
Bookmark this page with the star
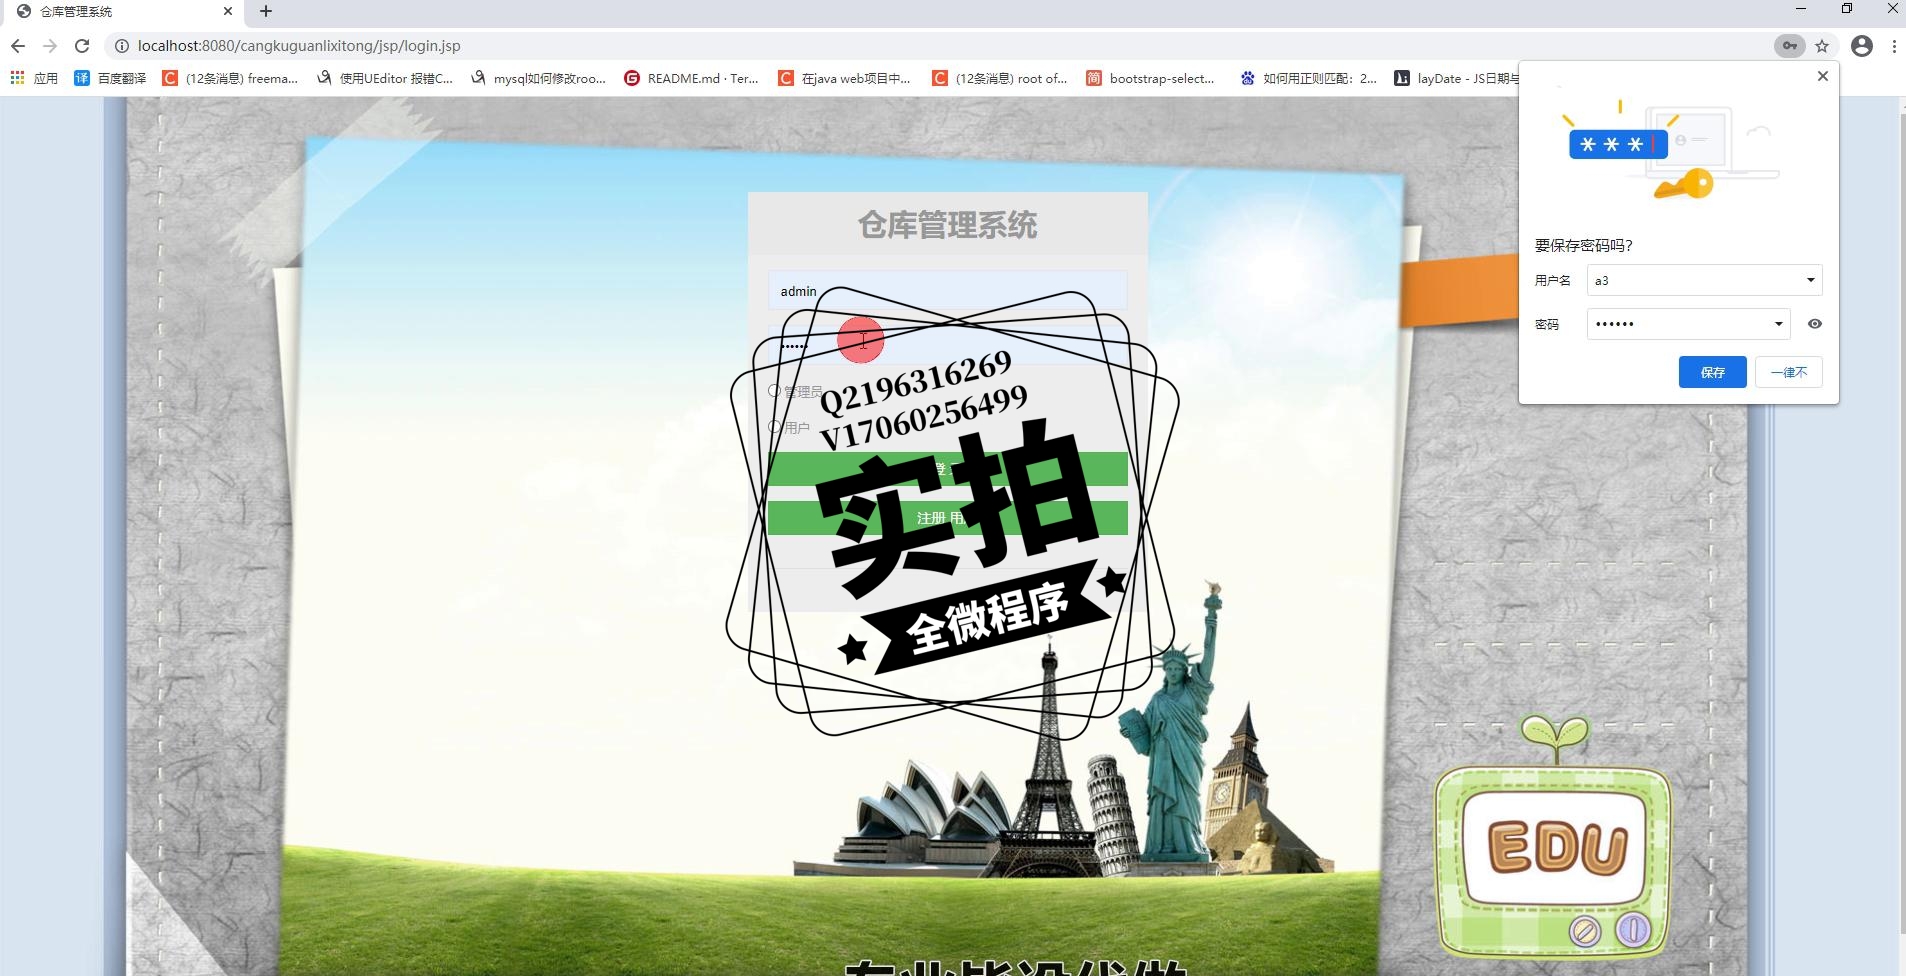[1822, 46]
